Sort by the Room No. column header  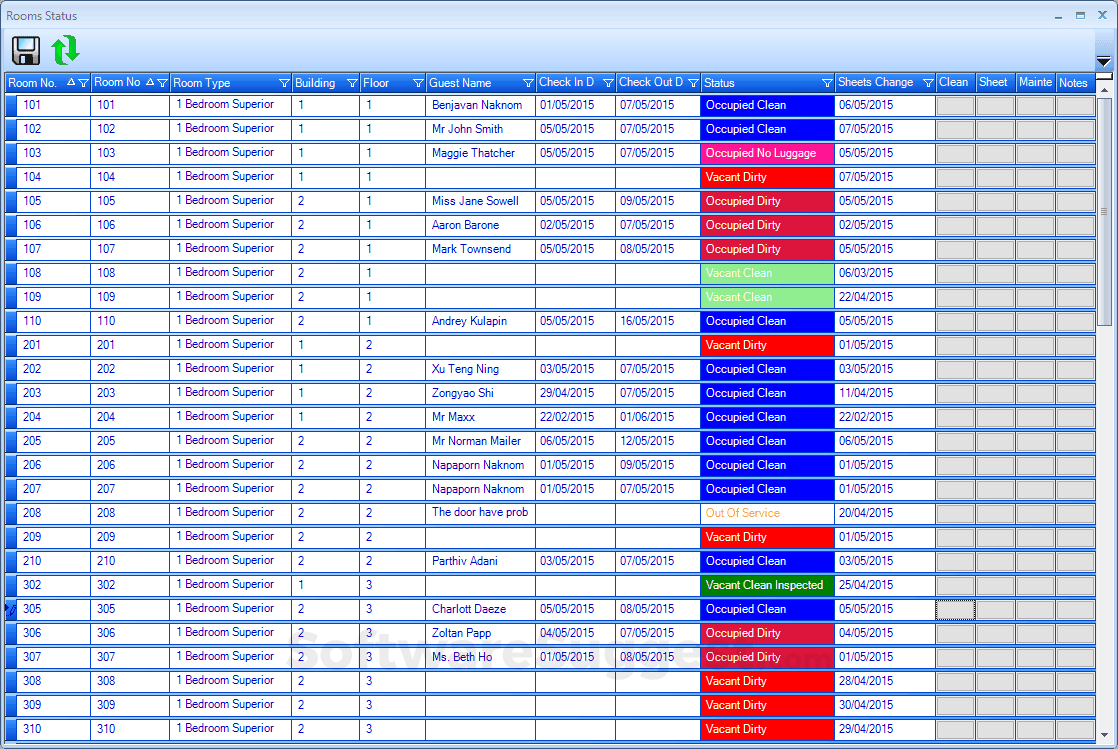pos(32,83)
